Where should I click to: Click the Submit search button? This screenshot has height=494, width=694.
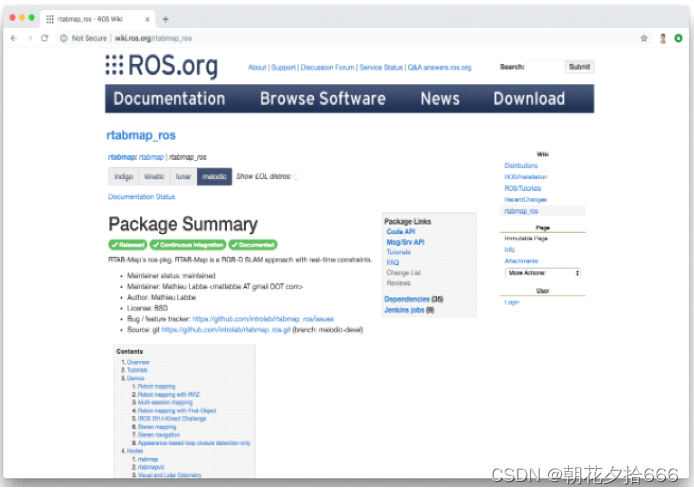click(x=579, y=67)
